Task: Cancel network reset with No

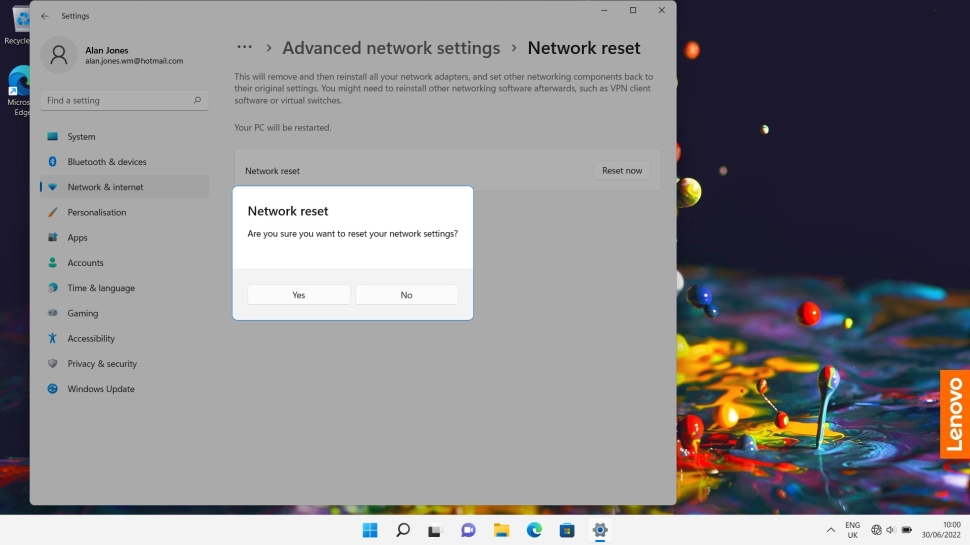Action: [406, 295]
